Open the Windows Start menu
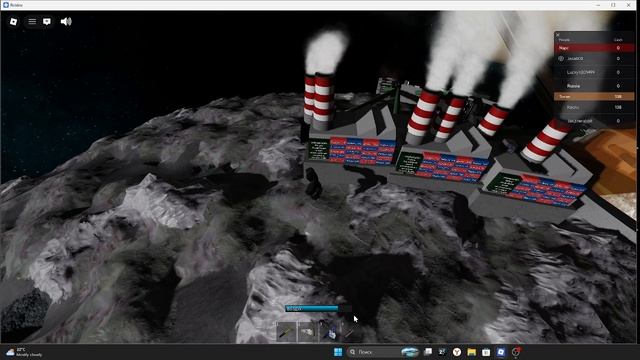 [x=338, y=352]
